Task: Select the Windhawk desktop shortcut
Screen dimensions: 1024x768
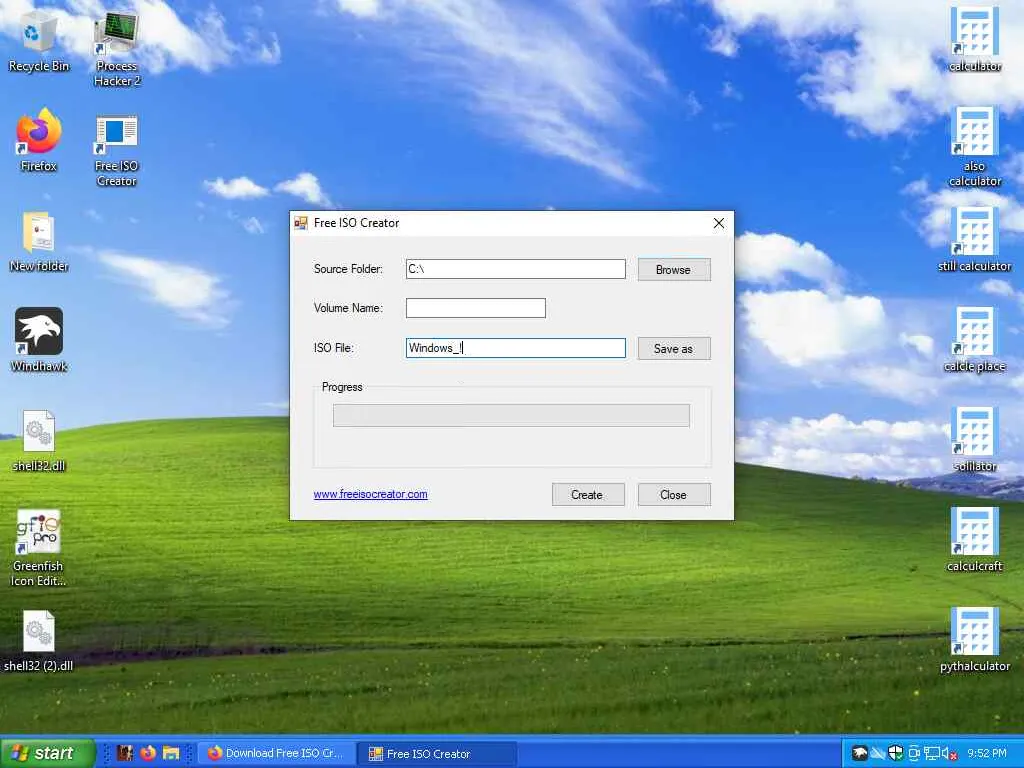Action: (x=39, y=340)
